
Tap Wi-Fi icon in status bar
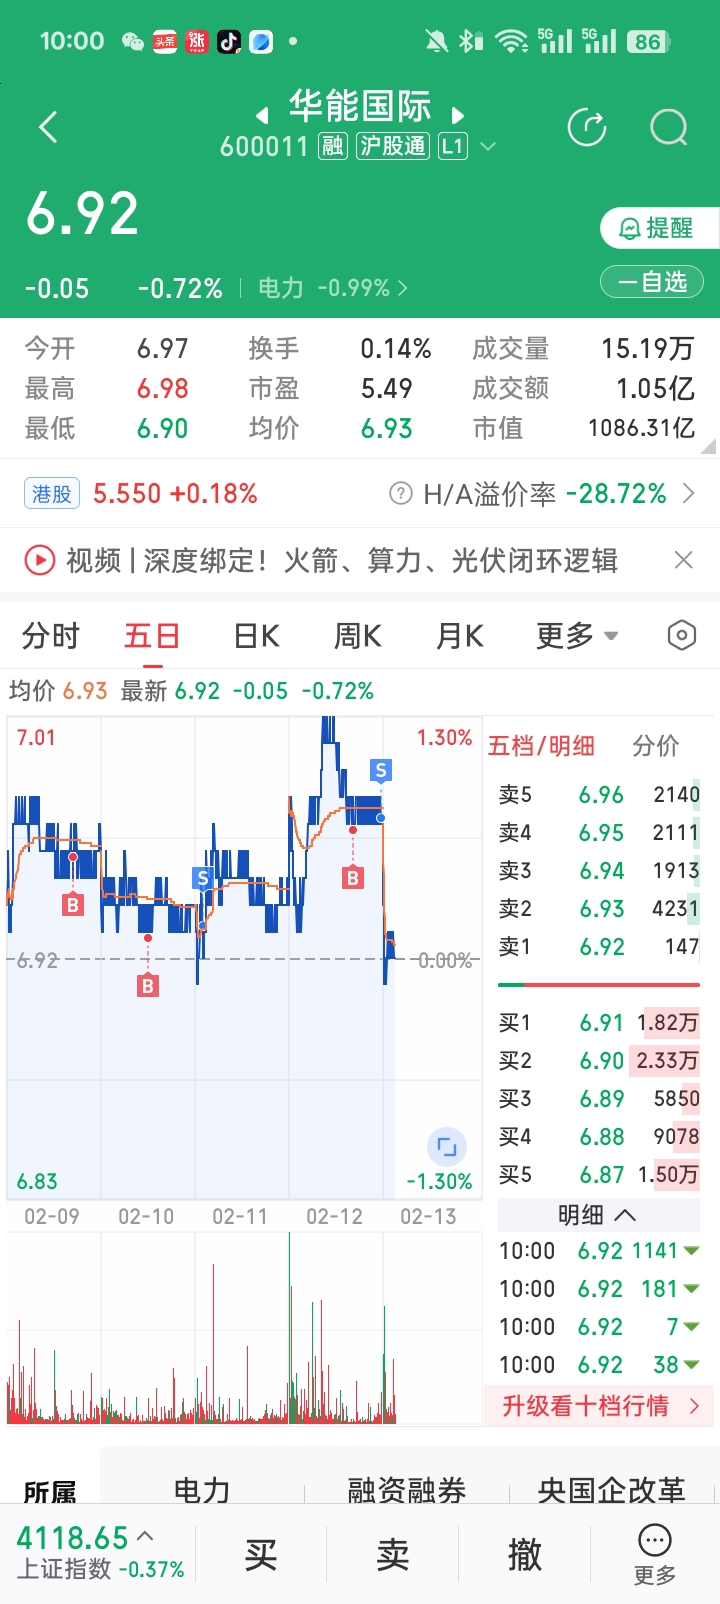pyautogui.click(x=511, y=41)
